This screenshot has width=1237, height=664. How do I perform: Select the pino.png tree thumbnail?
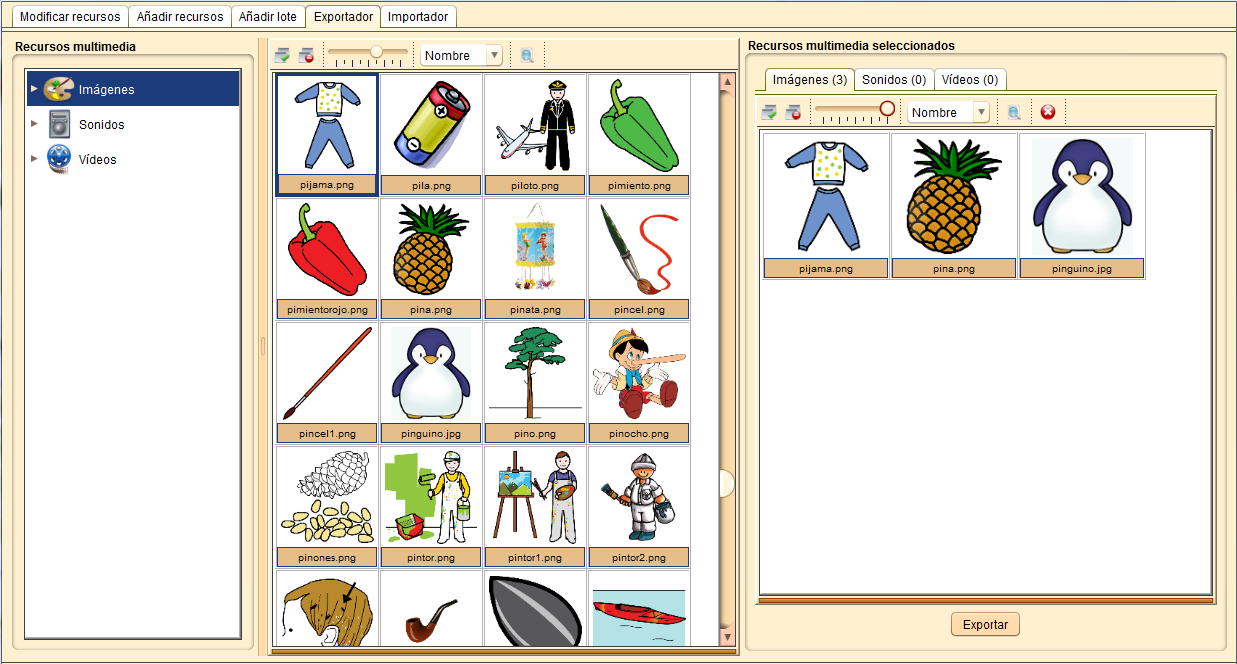(535, 383)
